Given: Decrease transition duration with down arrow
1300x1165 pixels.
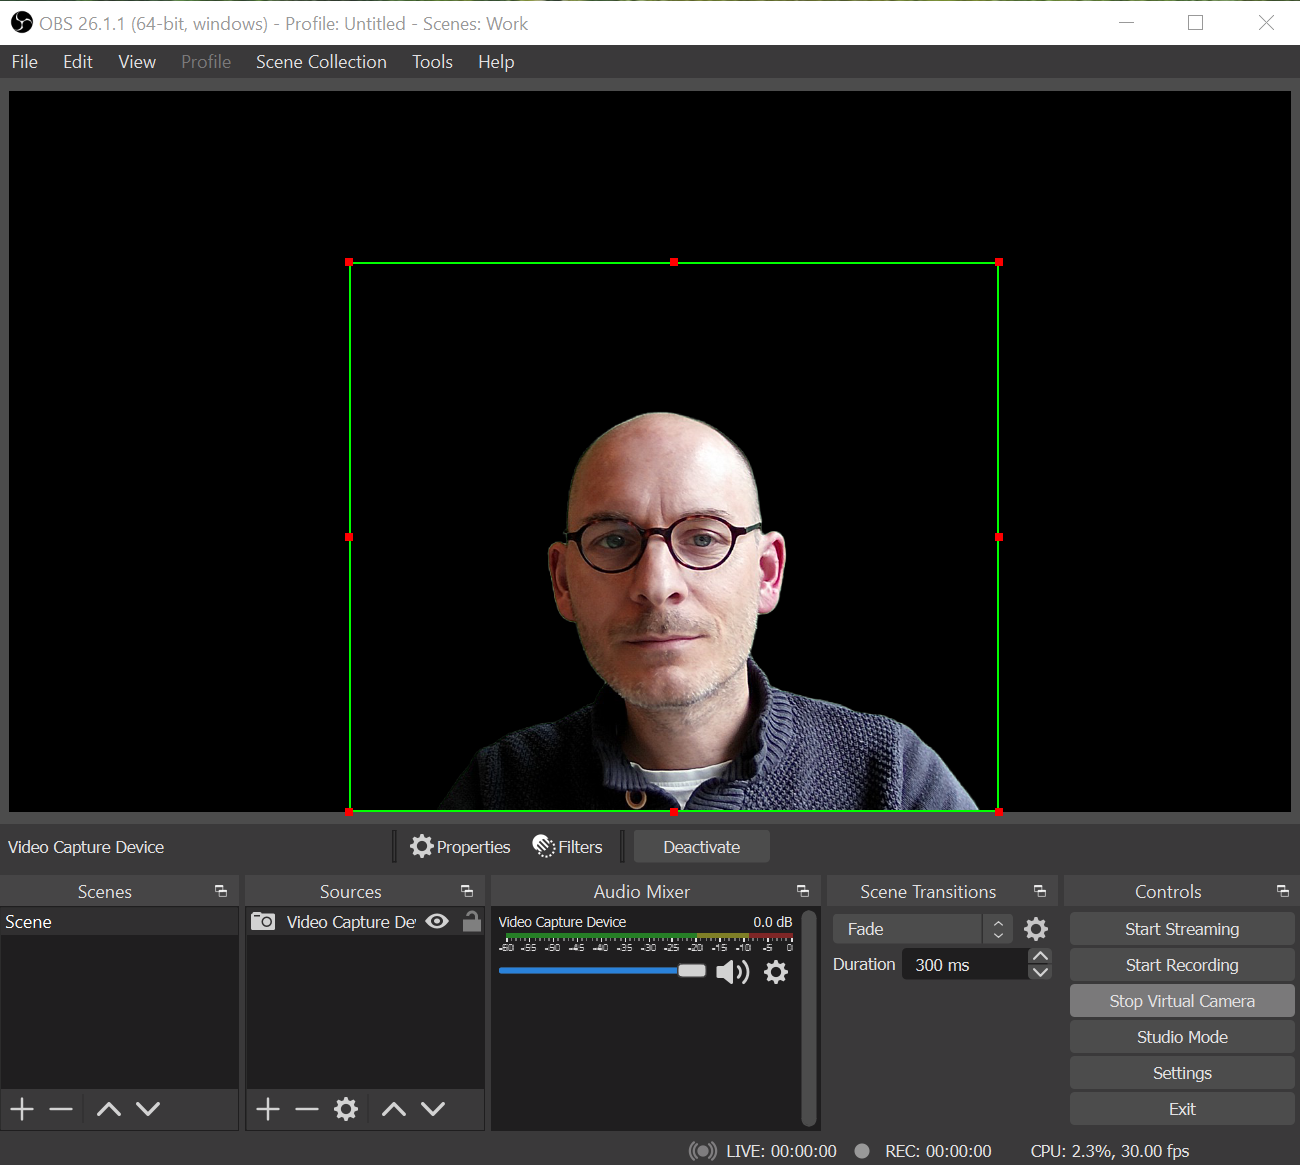Looking at the screenshot, I should pos(1040,972).
